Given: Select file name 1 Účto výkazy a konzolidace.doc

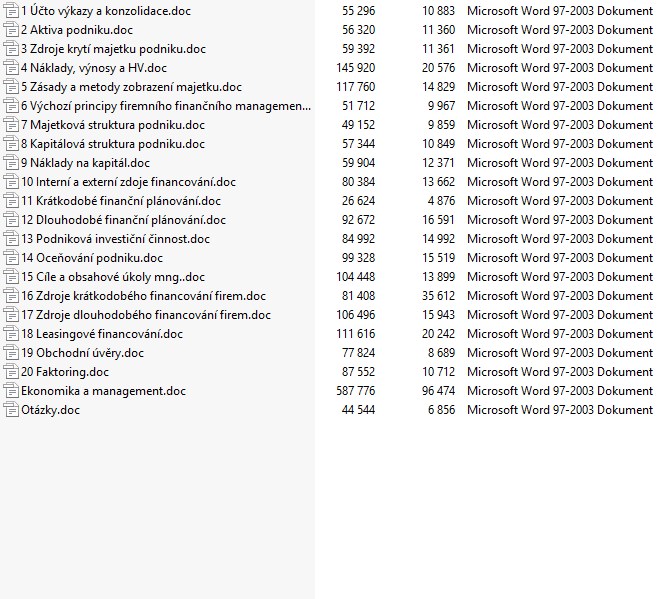Looking at the screenshot, I should 106,11.
